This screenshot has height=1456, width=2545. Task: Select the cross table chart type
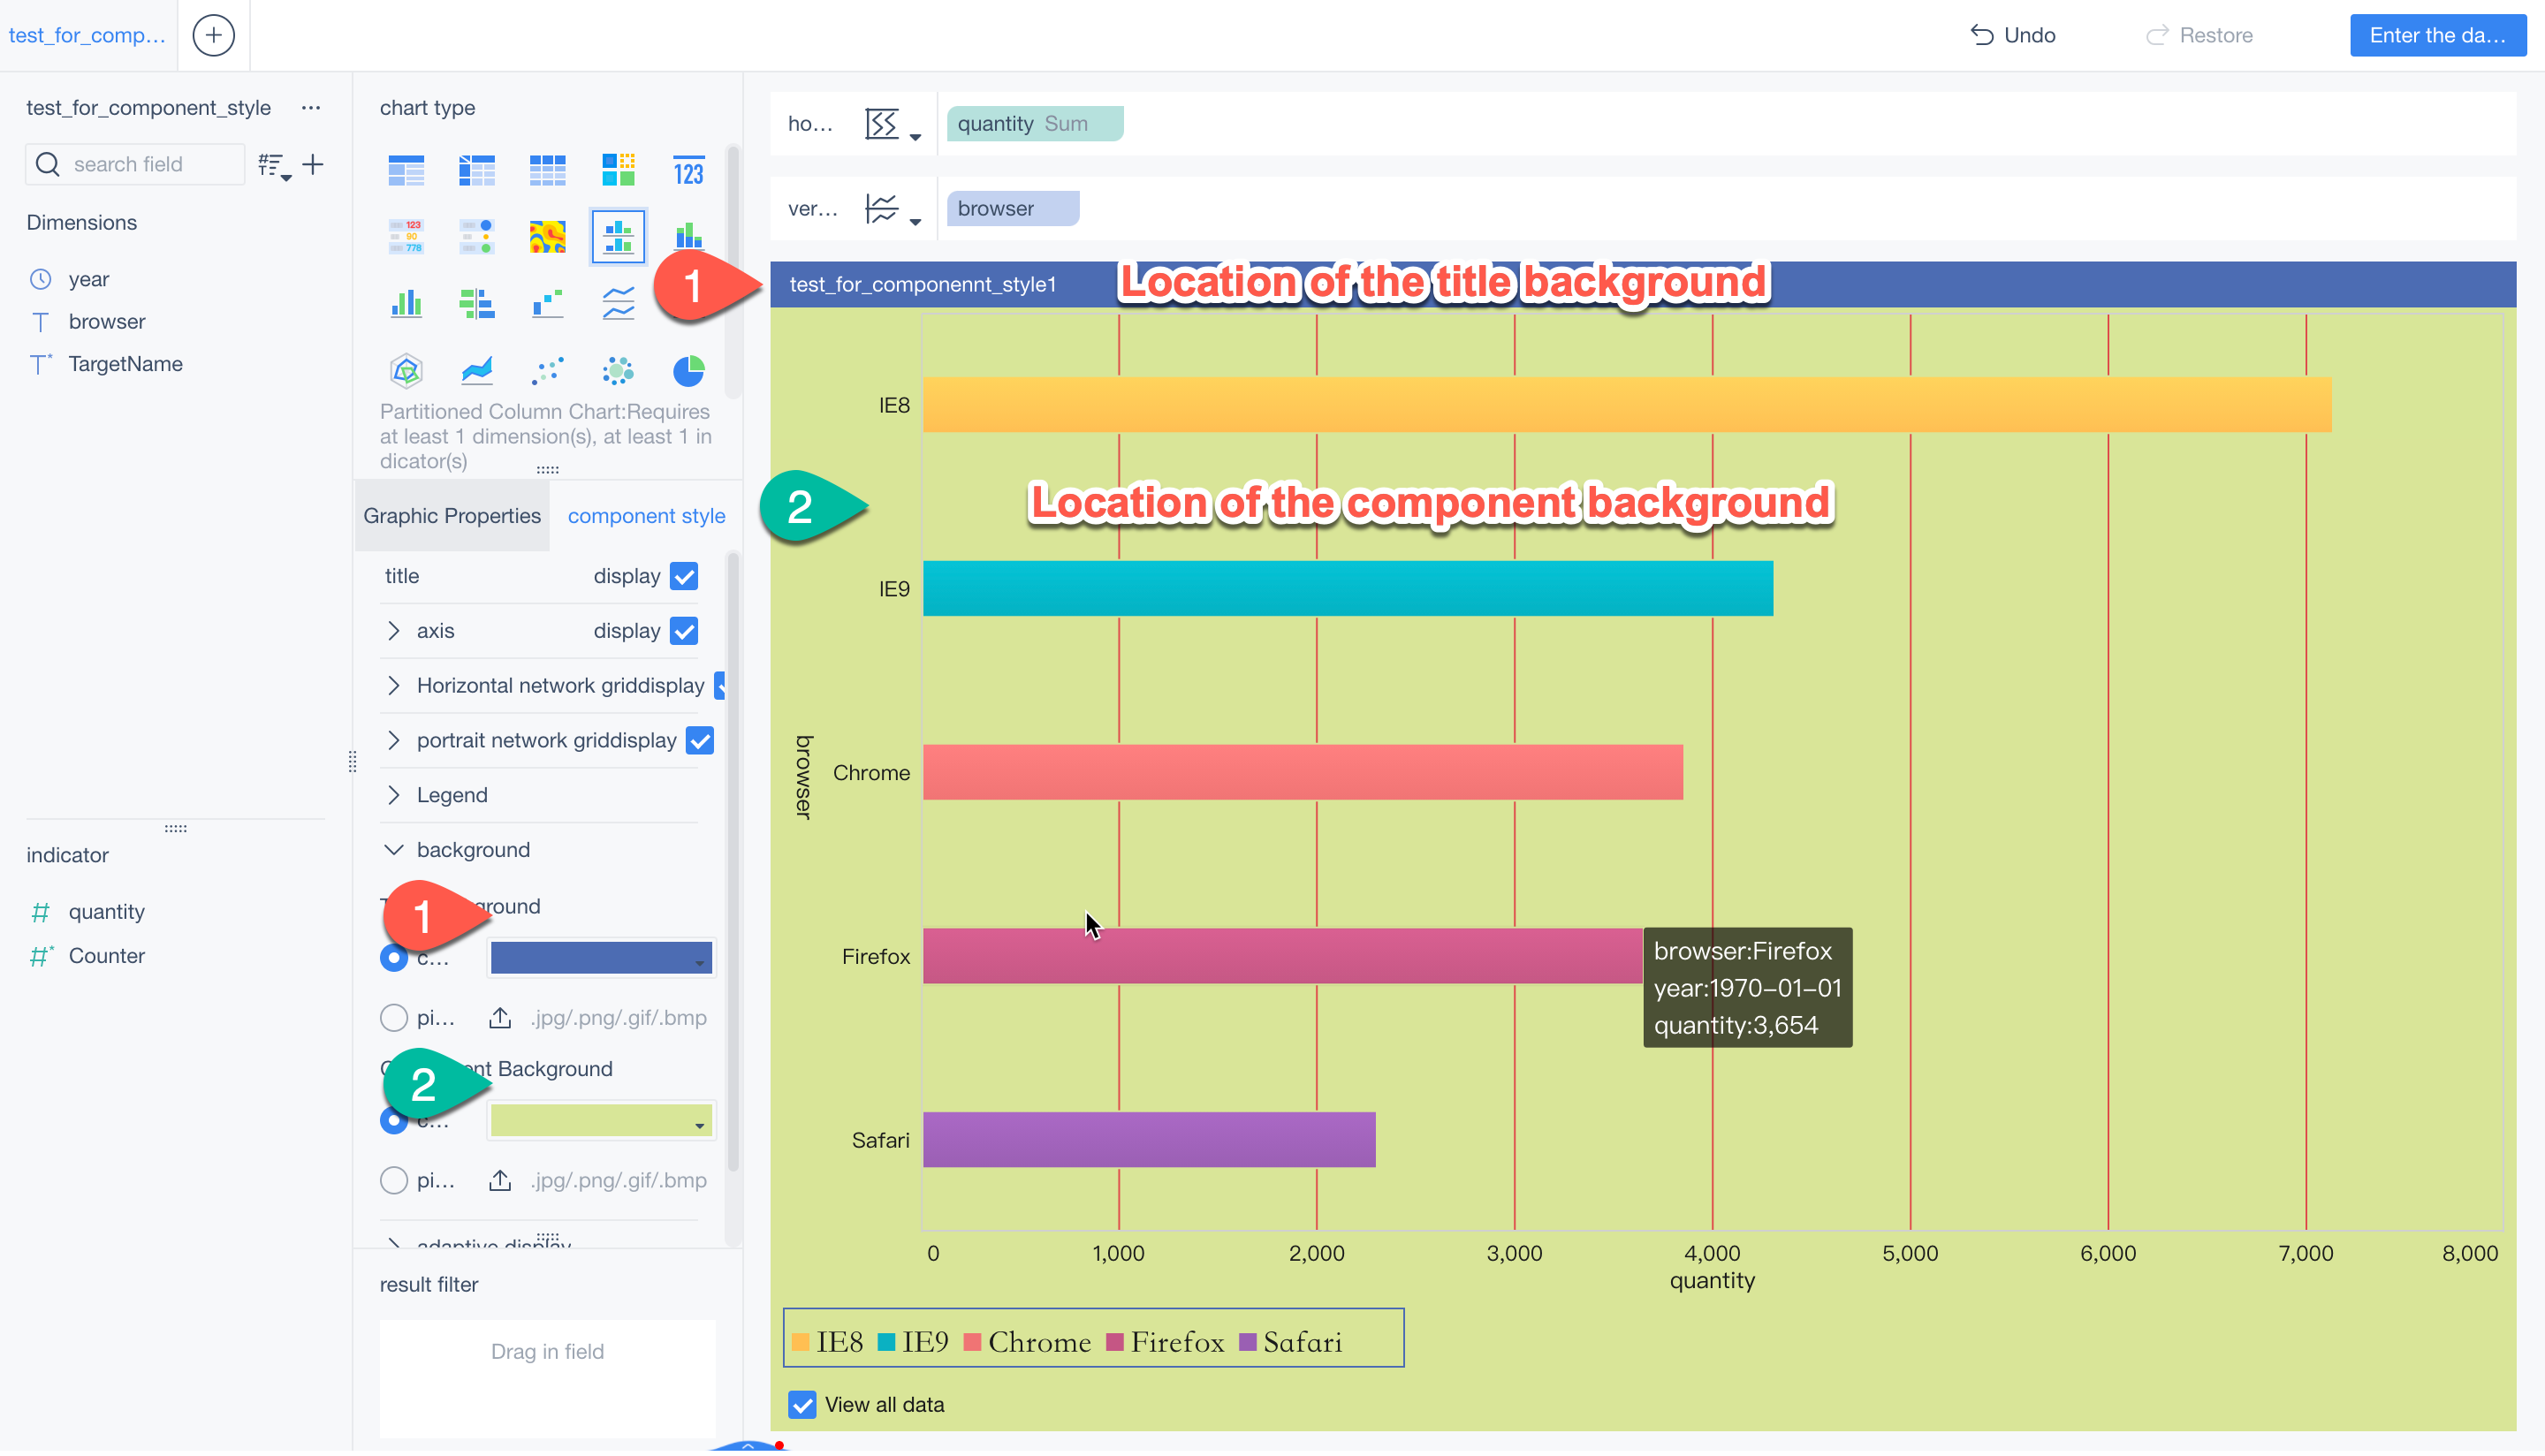tap(477, 171)
